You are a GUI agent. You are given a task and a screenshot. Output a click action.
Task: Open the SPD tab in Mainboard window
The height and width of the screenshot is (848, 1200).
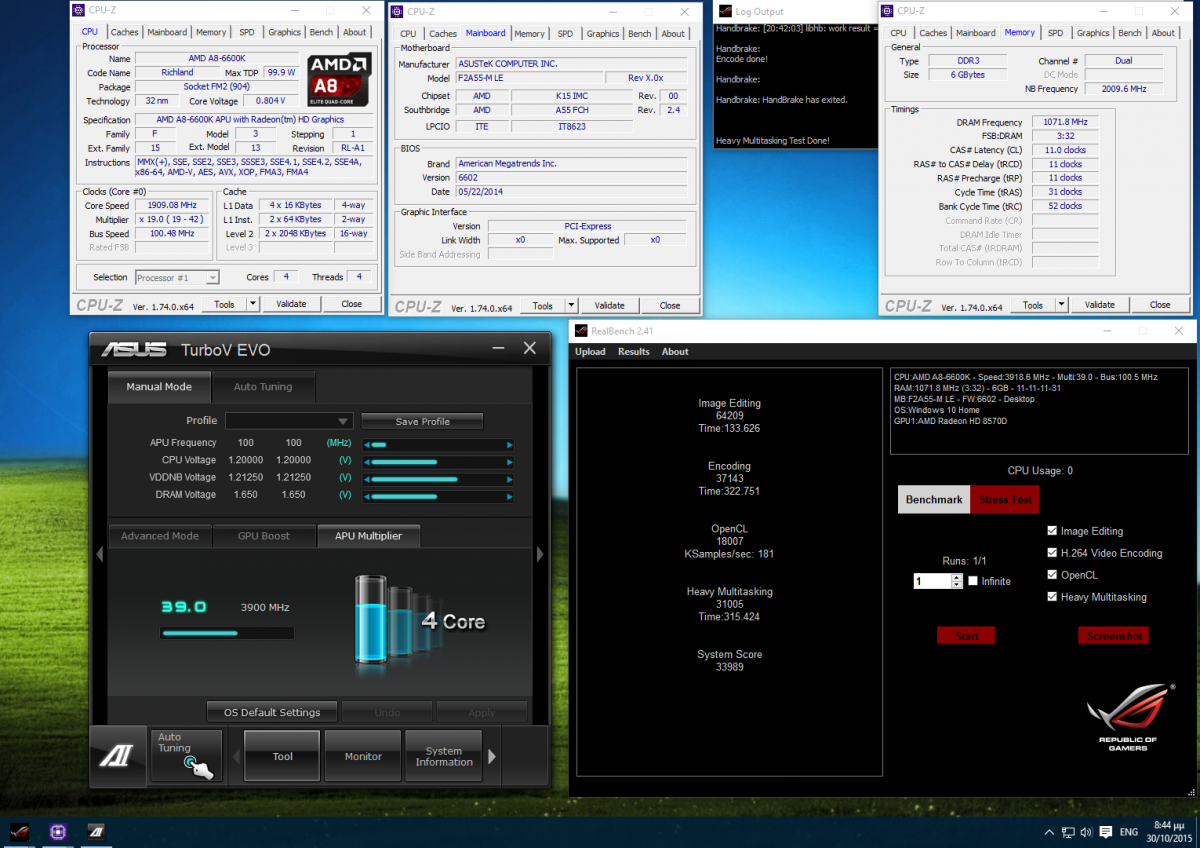pyautogui.click(x=565, y=33)
